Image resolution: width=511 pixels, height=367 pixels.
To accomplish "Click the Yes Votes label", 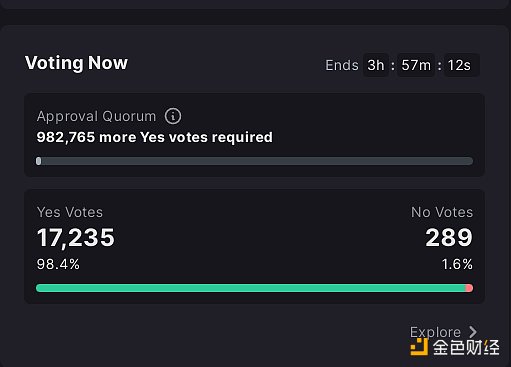I will point(70,212).
